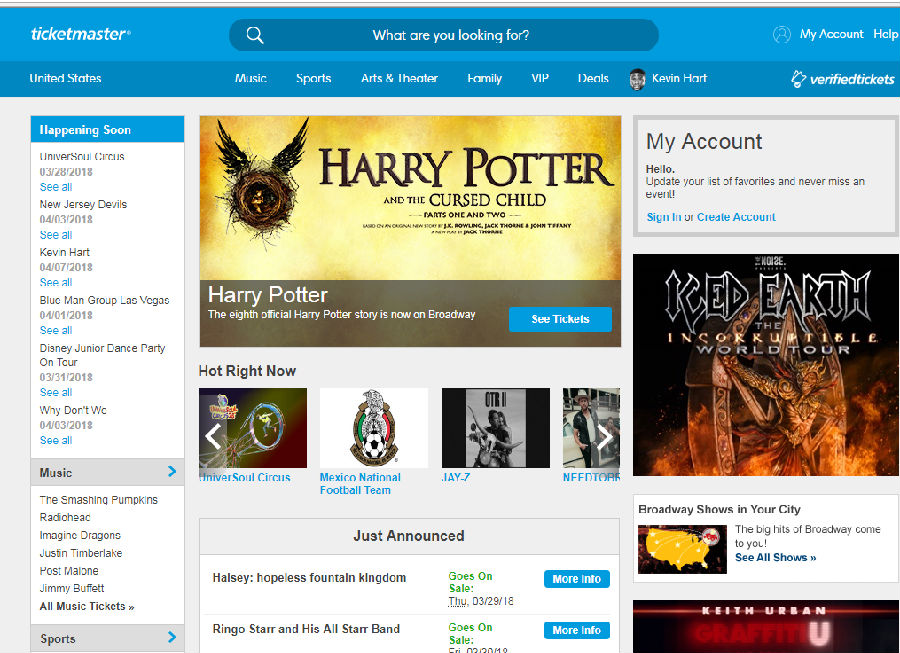Open Justin Timberlake in Music list
This screenshot has width=900, height=653.
[x=81, y=553]
